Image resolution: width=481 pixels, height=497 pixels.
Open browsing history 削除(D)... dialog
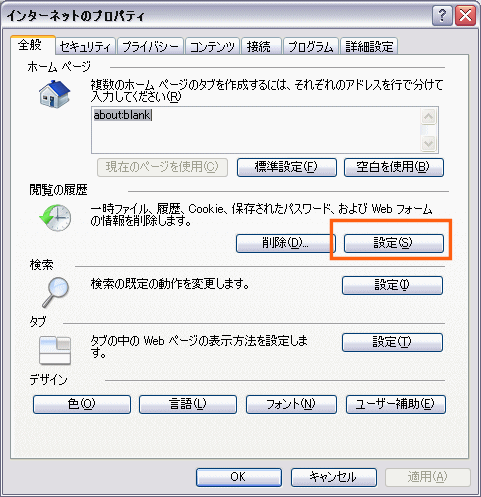286,243
